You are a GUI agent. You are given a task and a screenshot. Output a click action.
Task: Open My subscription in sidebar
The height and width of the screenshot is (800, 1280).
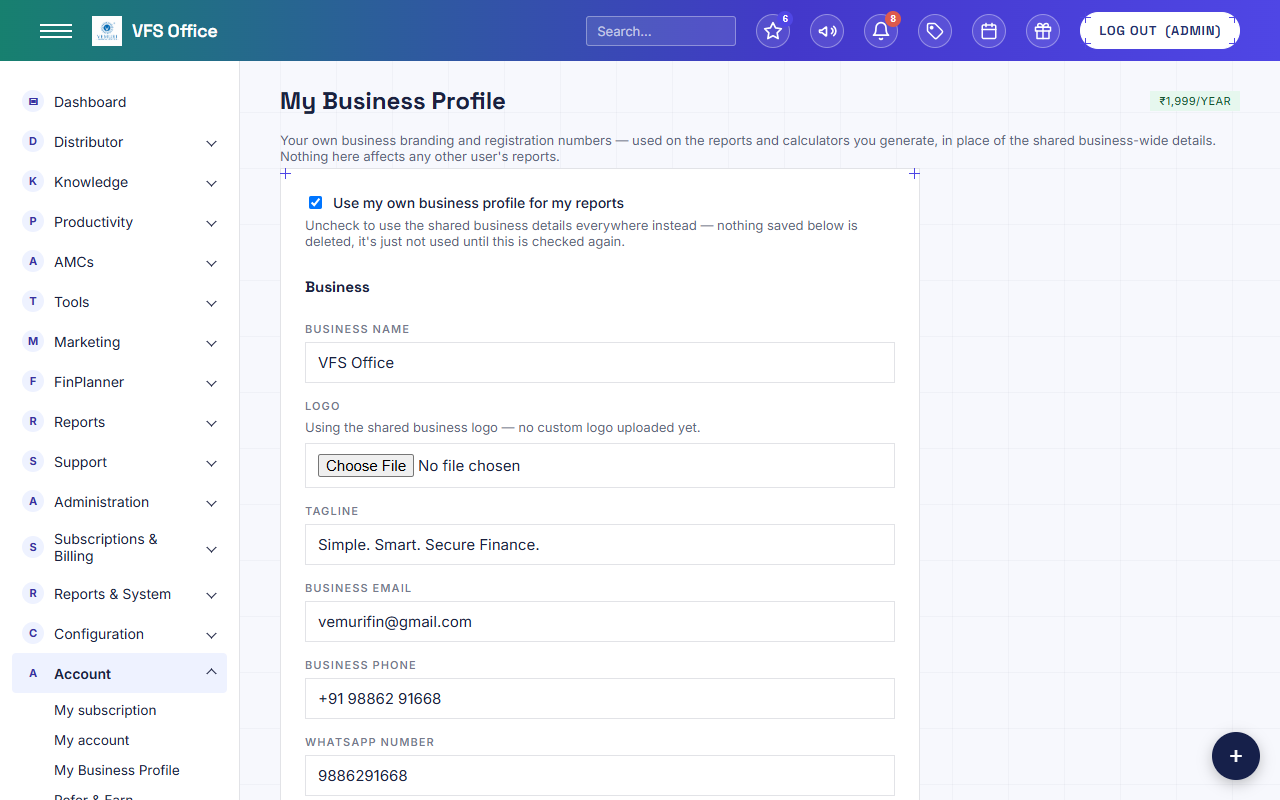point(105,710)
